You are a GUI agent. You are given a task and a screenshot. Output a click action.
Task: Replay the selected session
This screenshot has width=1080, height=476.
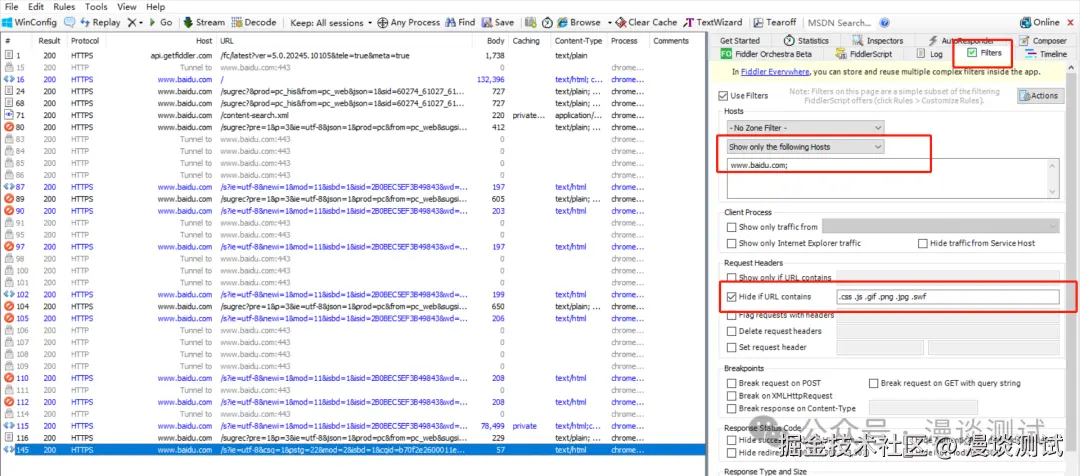pyautogui.click(x=101, y=22)
